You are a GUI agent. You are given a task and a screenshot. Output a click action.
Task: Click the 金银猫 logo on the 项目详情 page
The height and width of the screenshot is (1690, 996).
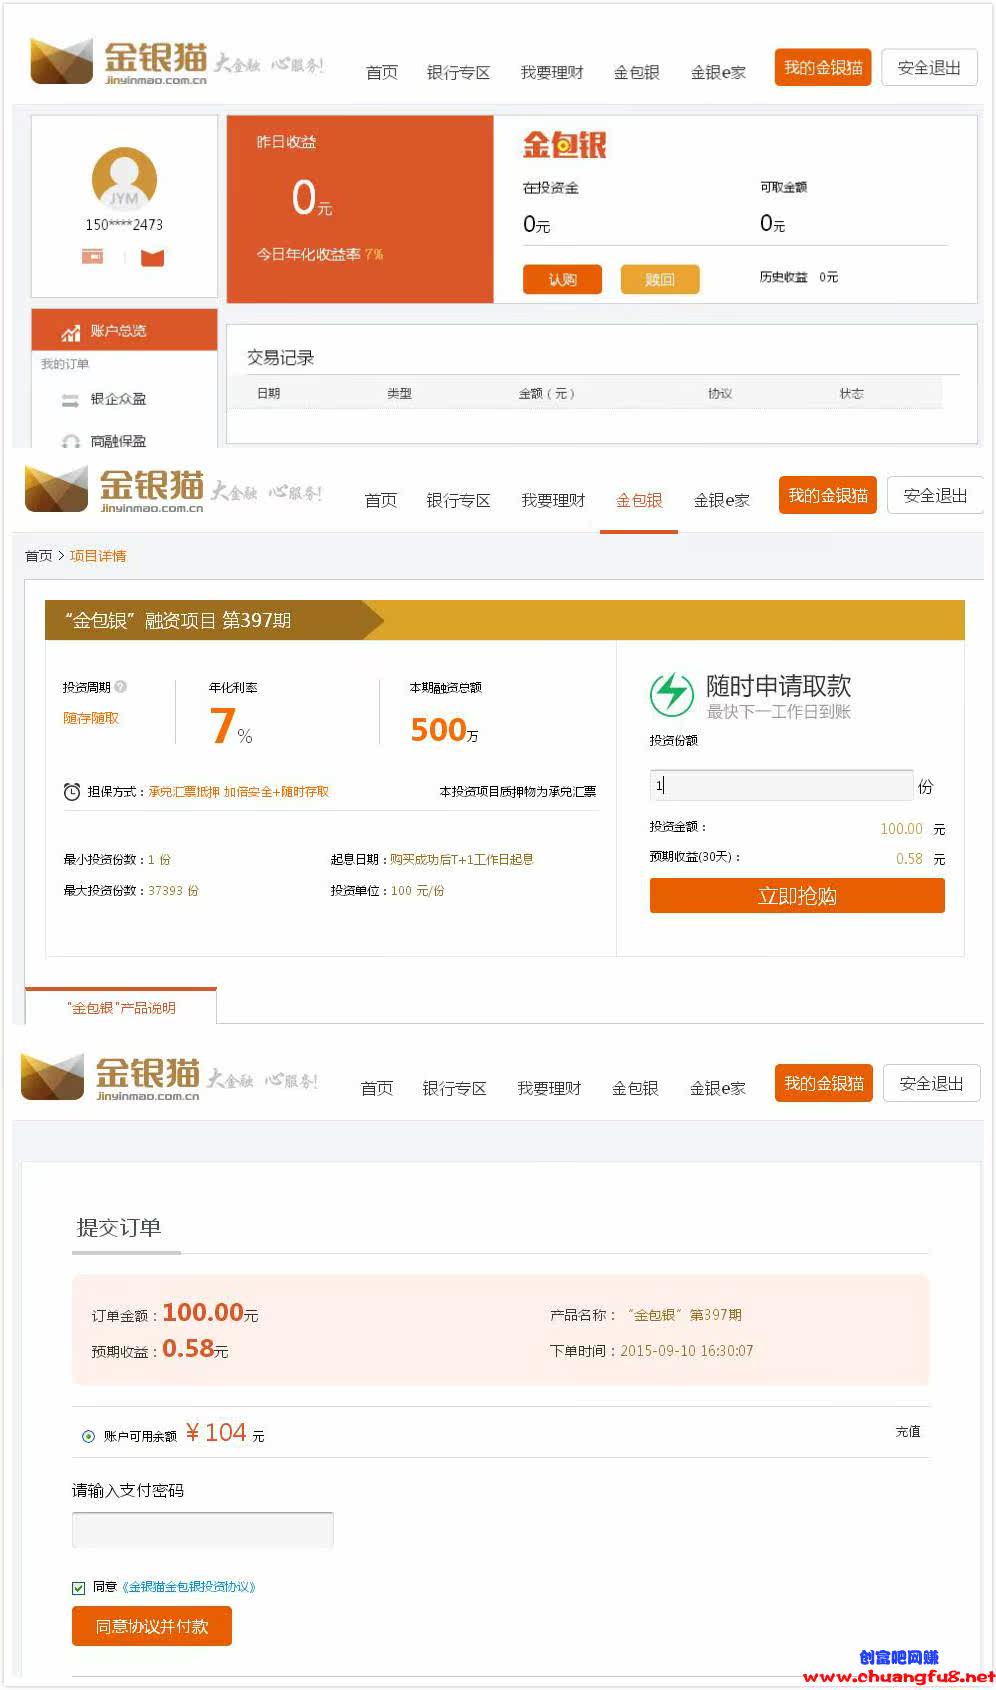(115, 491)
